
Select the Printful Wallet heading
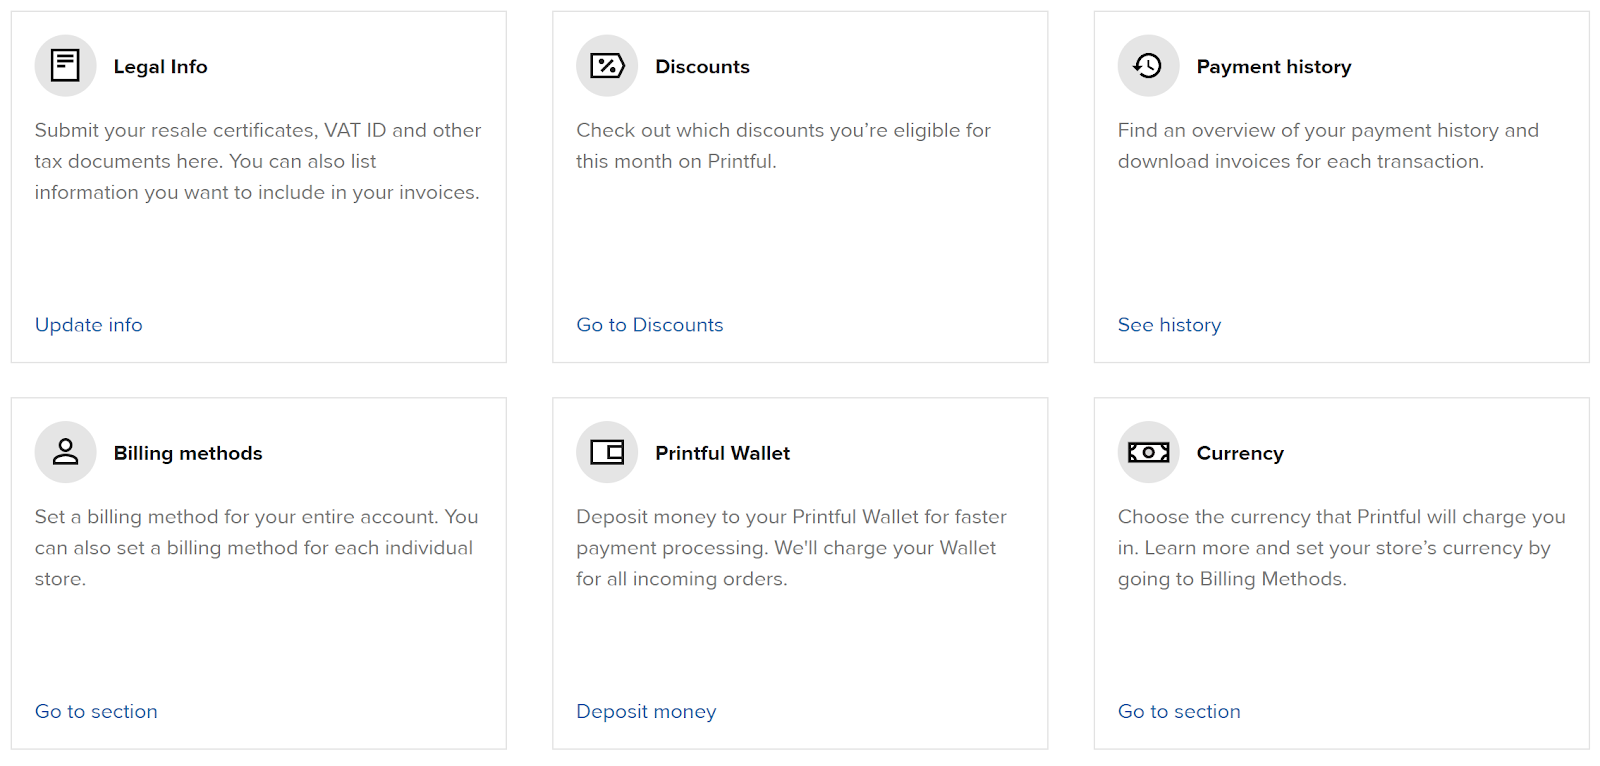[x=722, y=453]
